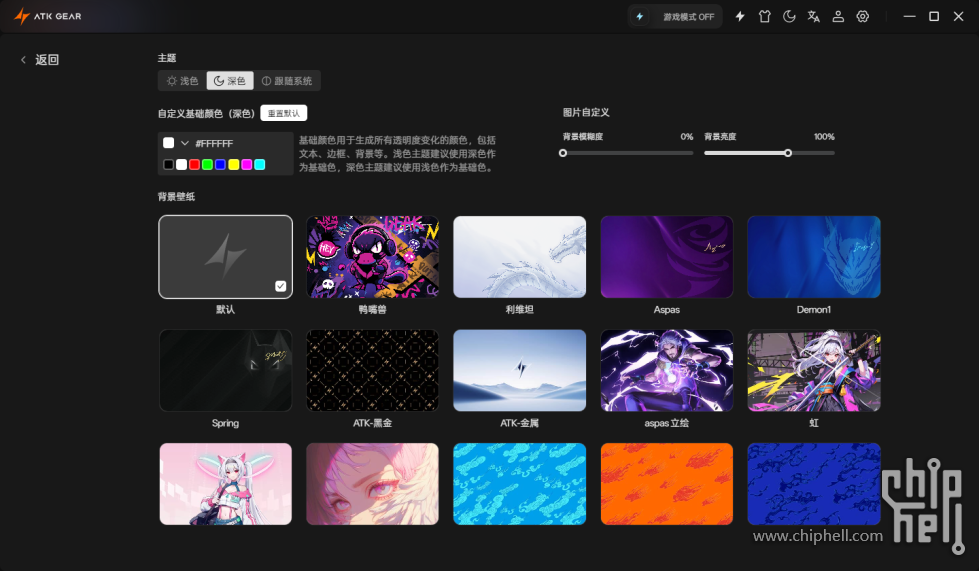Pick the red preset swatch
This screenshot has height=571, width=979.
(194, 165)
